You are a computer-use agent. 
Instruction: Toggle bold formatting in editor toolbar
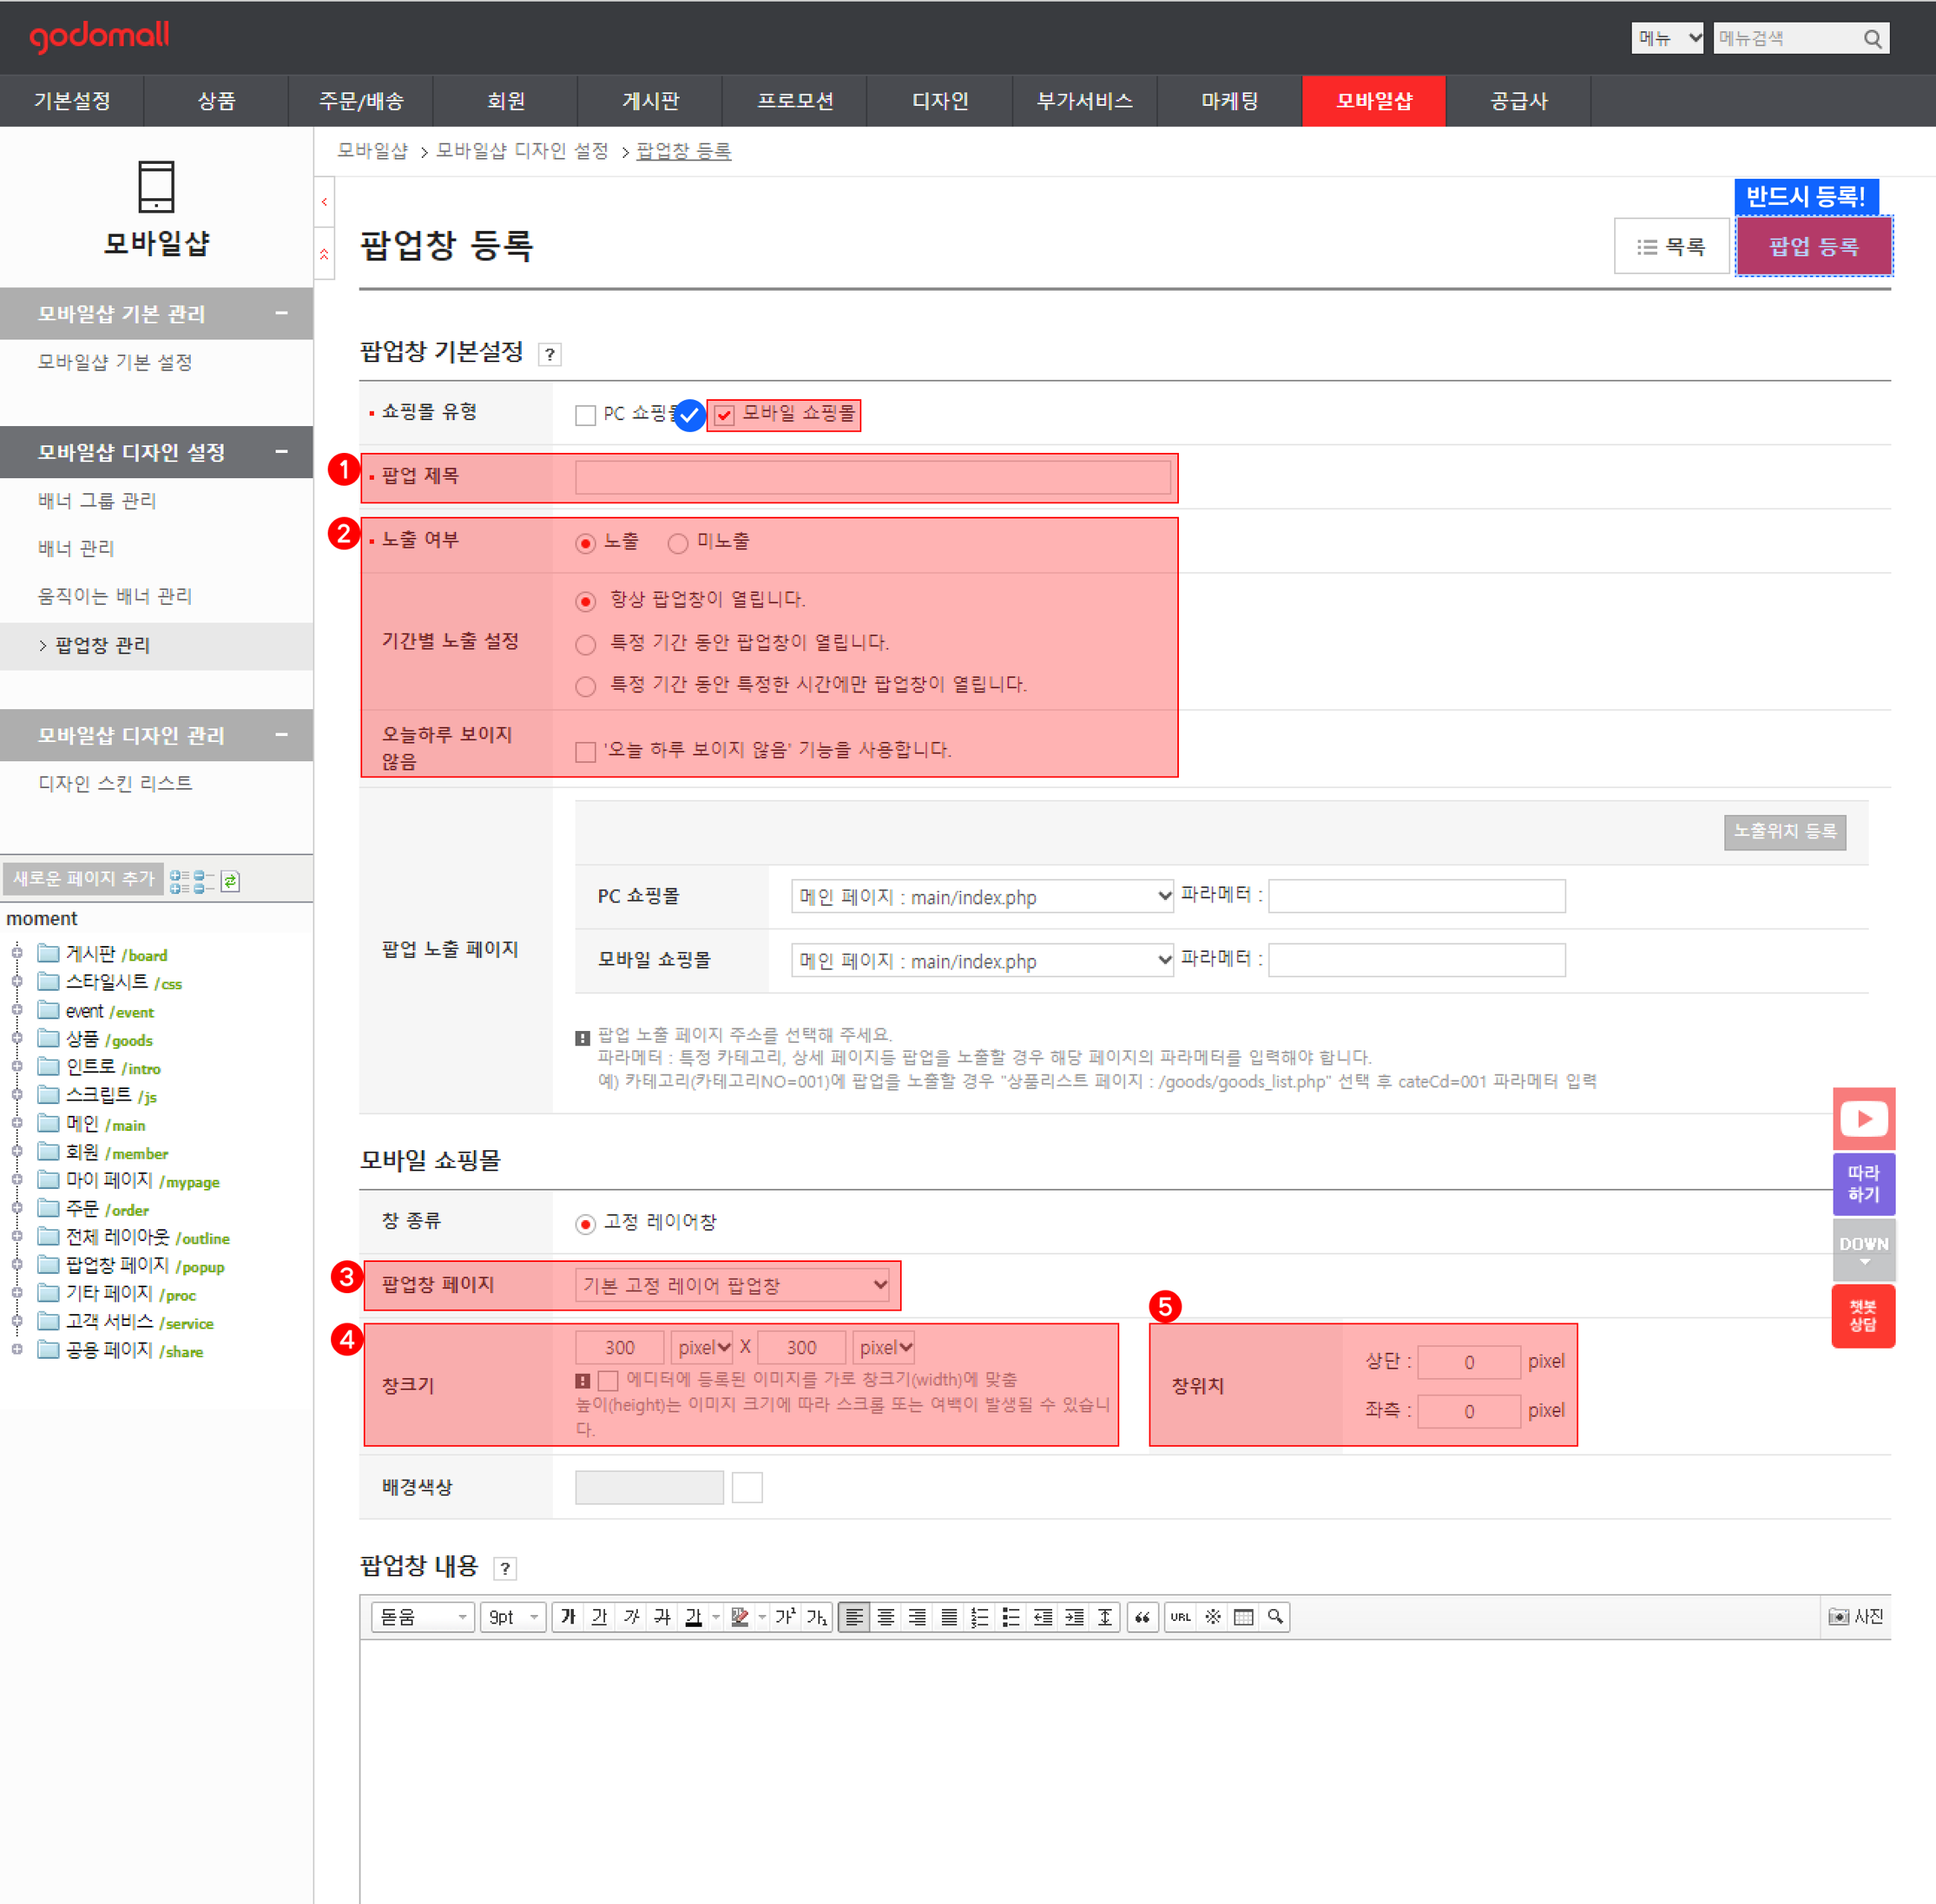[x=568, y=1617]
